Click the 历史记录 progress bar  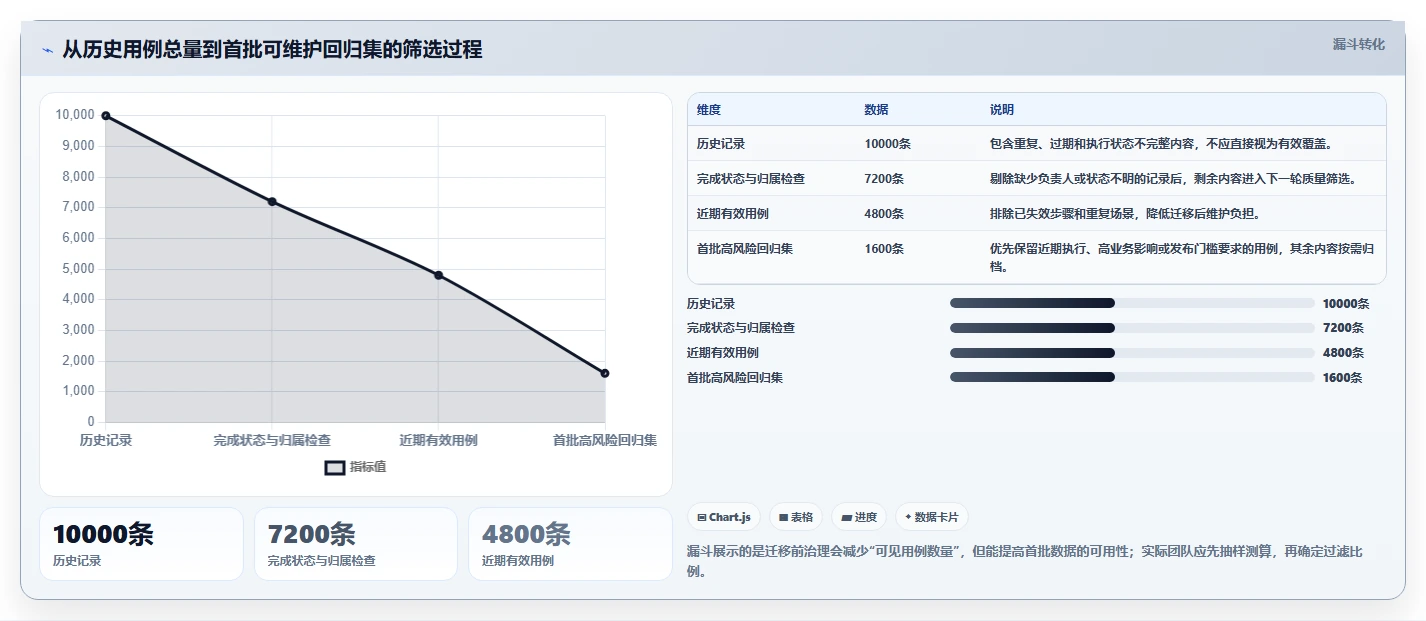point(1132,303)
